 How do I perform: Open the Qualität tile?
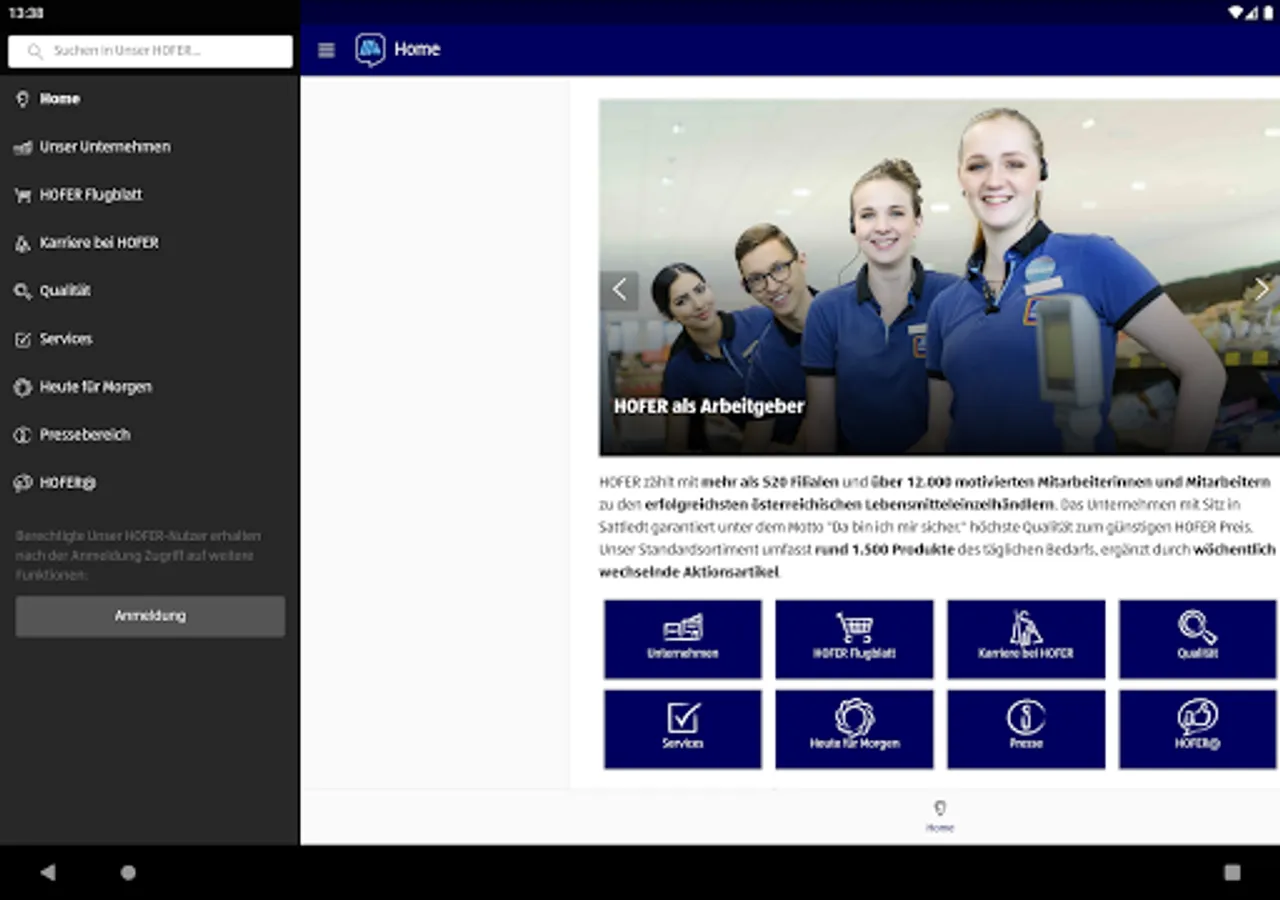pyautogui.click(x=1197, y=639)
